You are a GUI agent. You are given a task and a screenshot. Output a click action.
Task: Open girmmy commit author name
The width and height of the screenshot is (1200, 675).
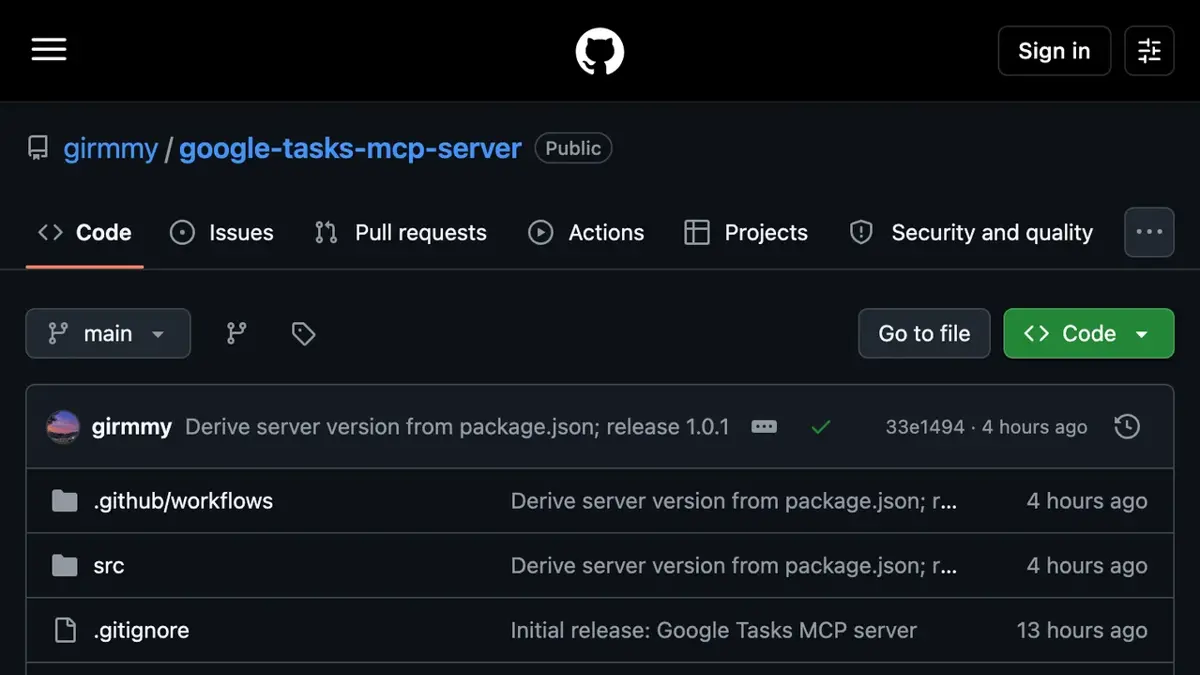point(132,427)
